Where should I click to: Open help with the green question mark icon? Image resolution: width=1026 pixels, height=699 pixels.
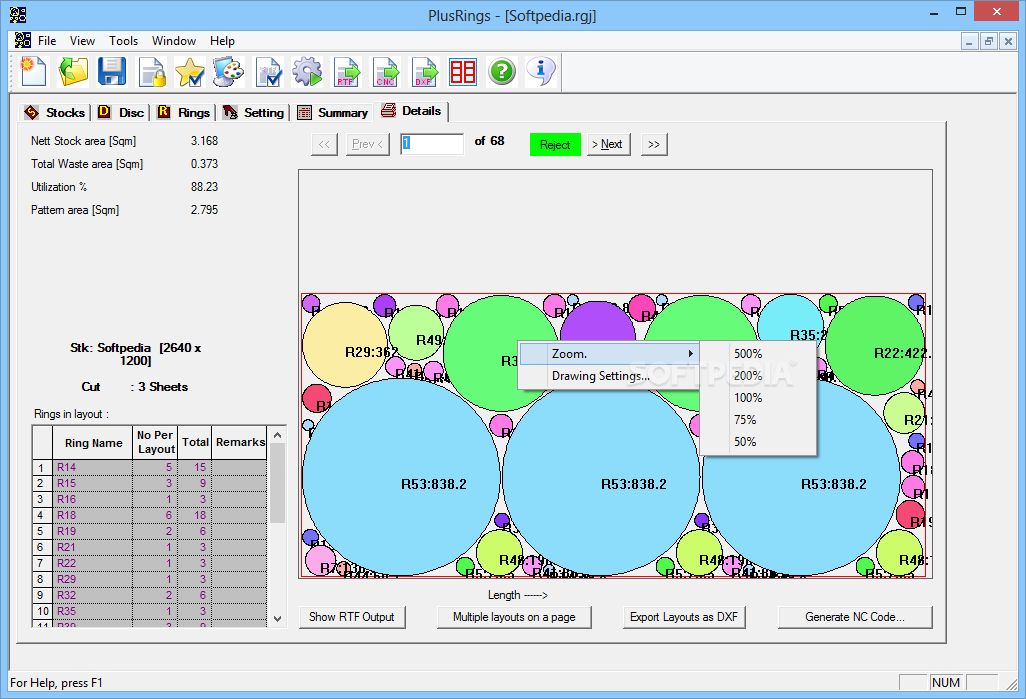(502, 71)
